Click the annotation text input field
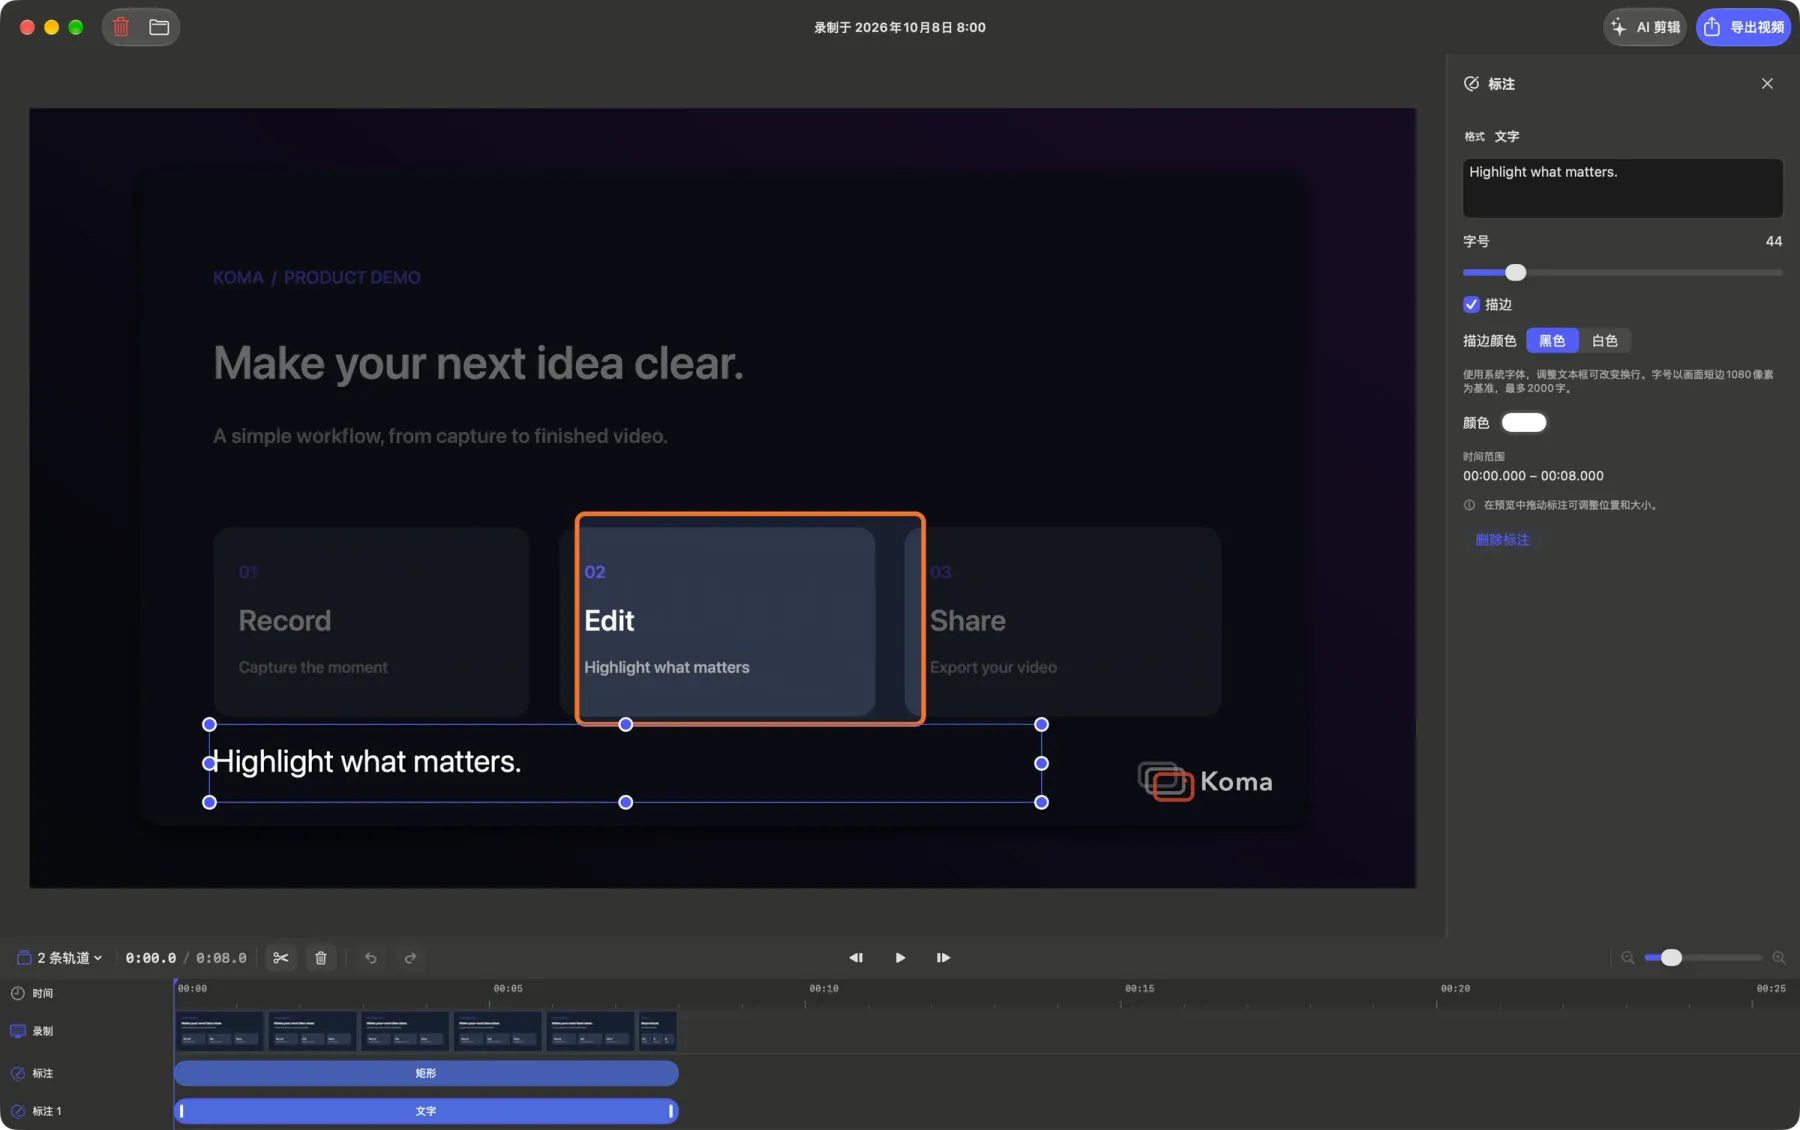The width and height of the screenshot is (1800, 1130). pyautogui.click(x=1622, y=188)
